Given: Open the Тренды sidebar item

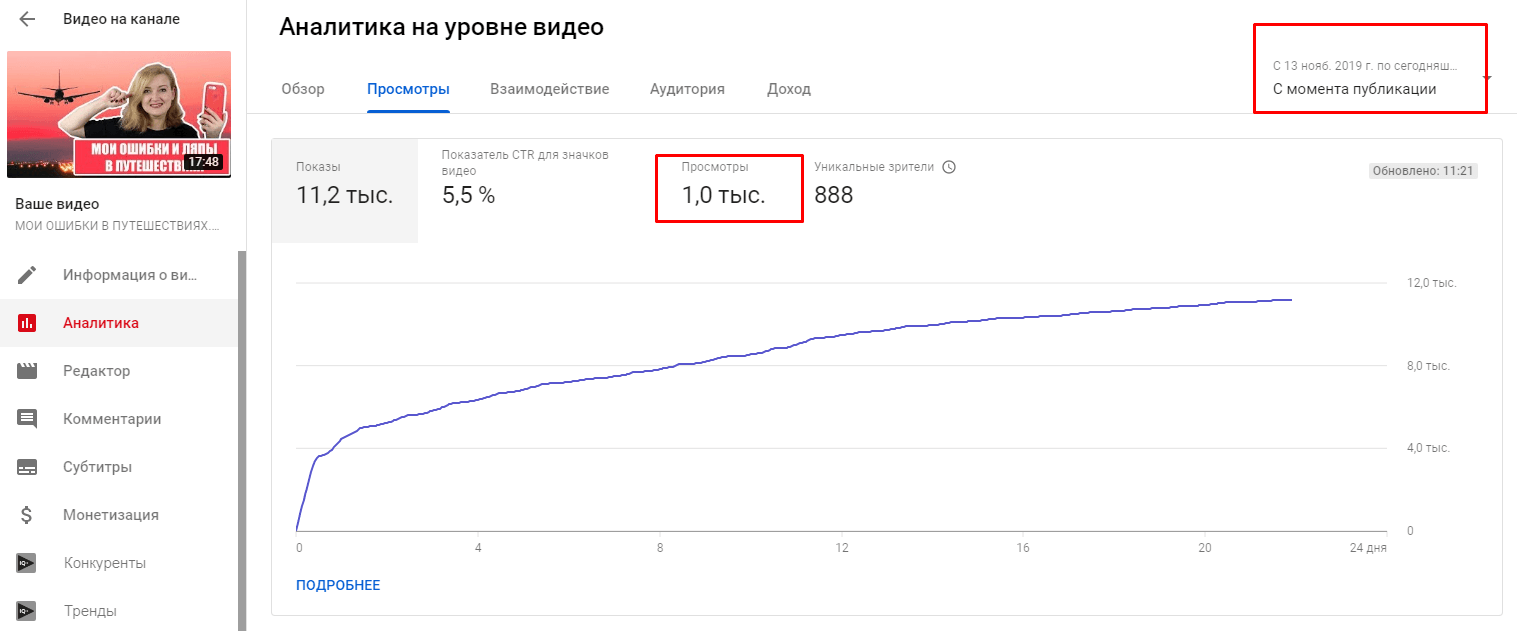Looking at the screenshot, I should tap(119, 610).
